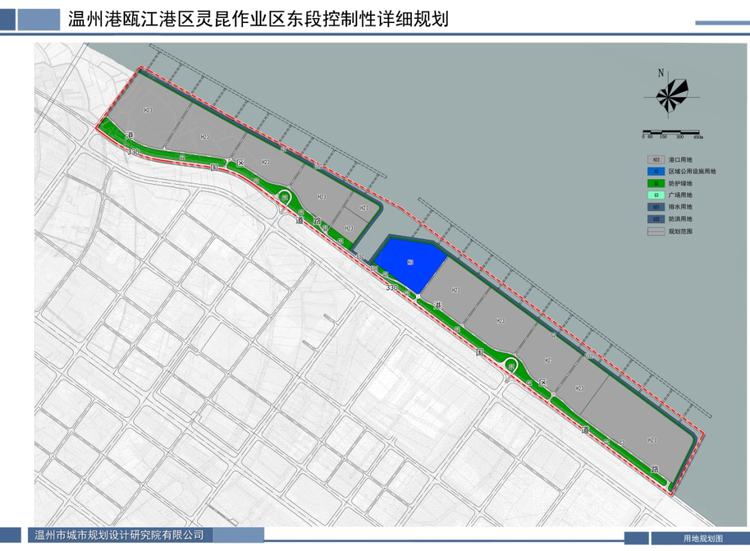Click the blue public facility parcel on map
Screen dimensions: 750x551
(408, 262)
